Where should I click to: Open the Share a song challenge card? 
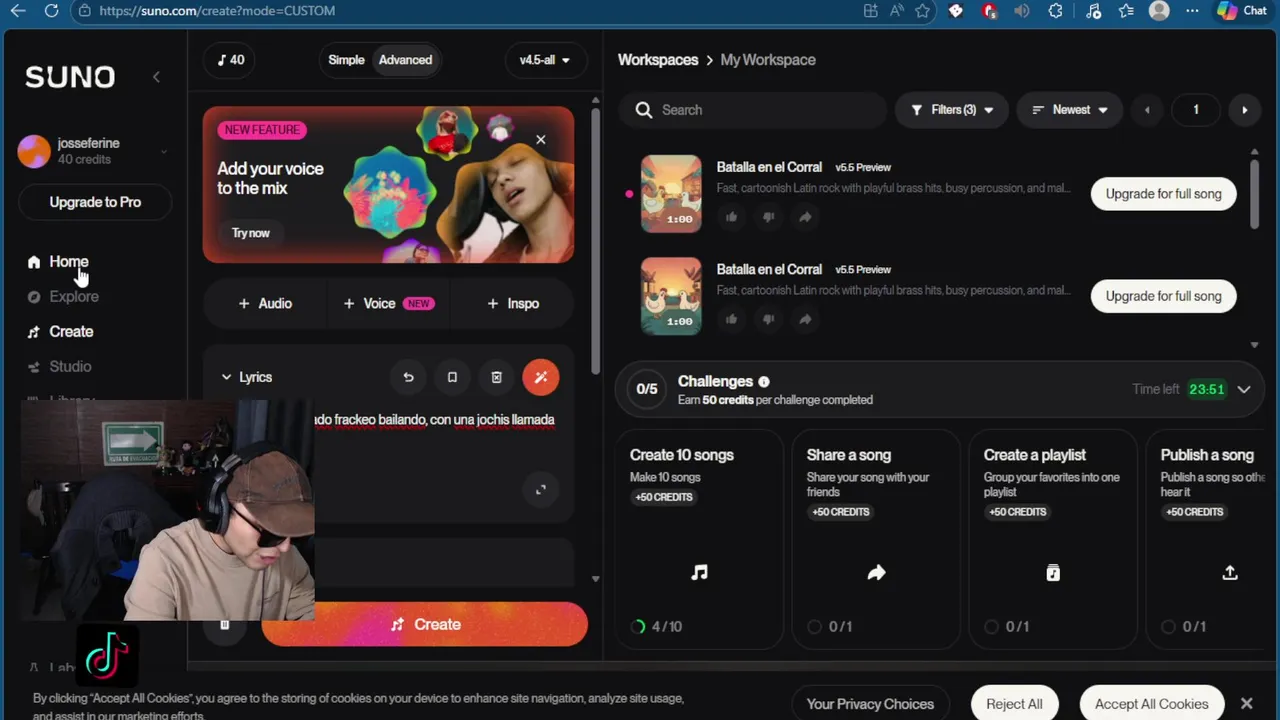(875, 540)
